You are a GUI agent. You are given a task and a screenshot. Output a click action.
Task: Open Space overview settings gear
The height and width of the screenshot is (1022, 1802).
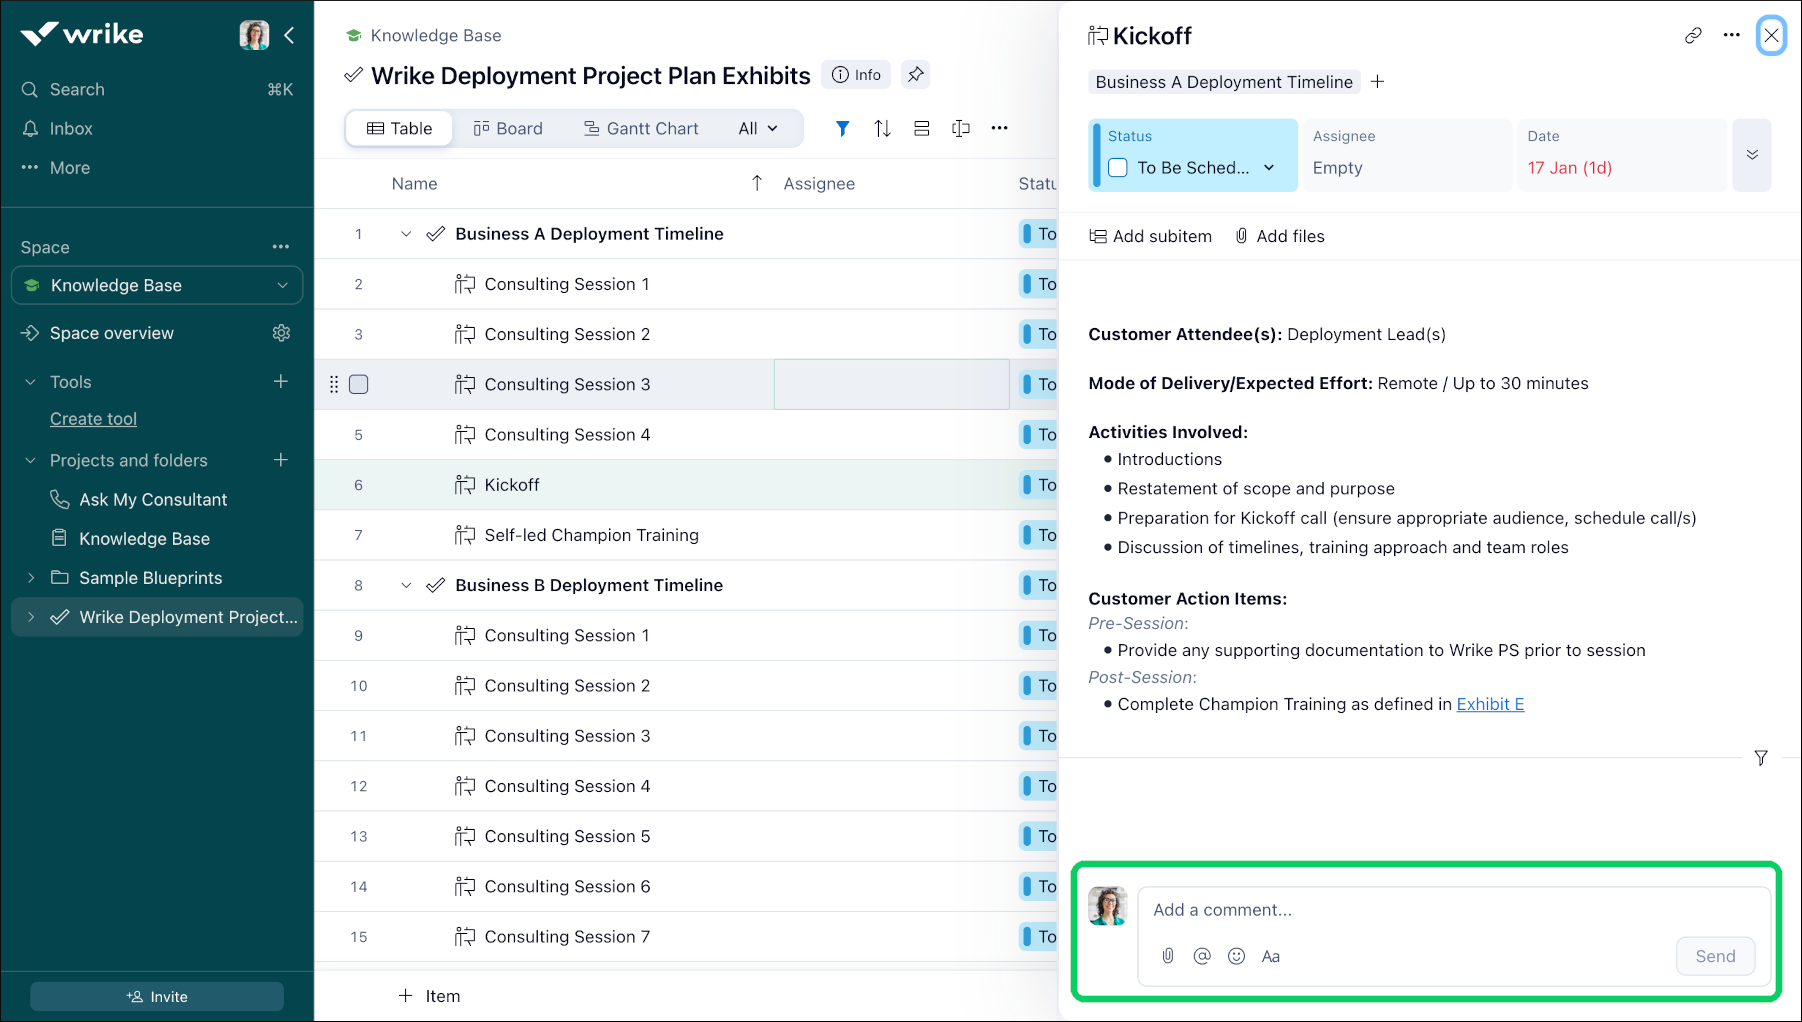pos(281,333)
